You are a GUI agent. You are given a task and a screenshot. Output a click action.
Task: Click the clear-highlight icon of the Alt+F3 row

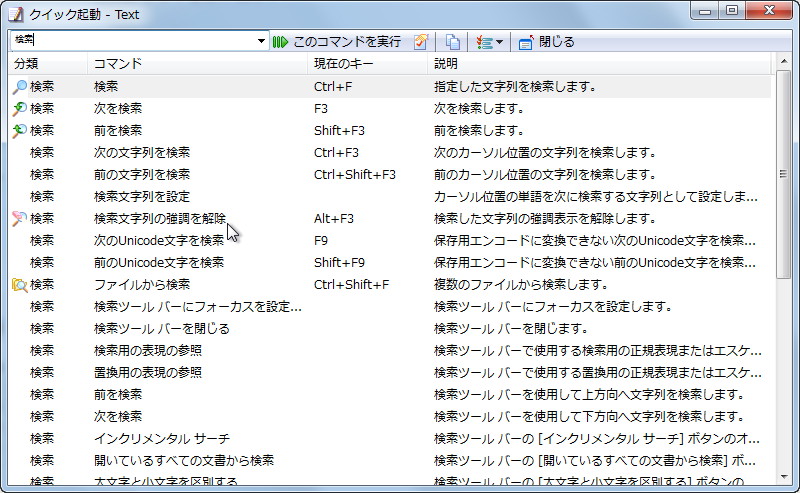click(x=19, y=218)
